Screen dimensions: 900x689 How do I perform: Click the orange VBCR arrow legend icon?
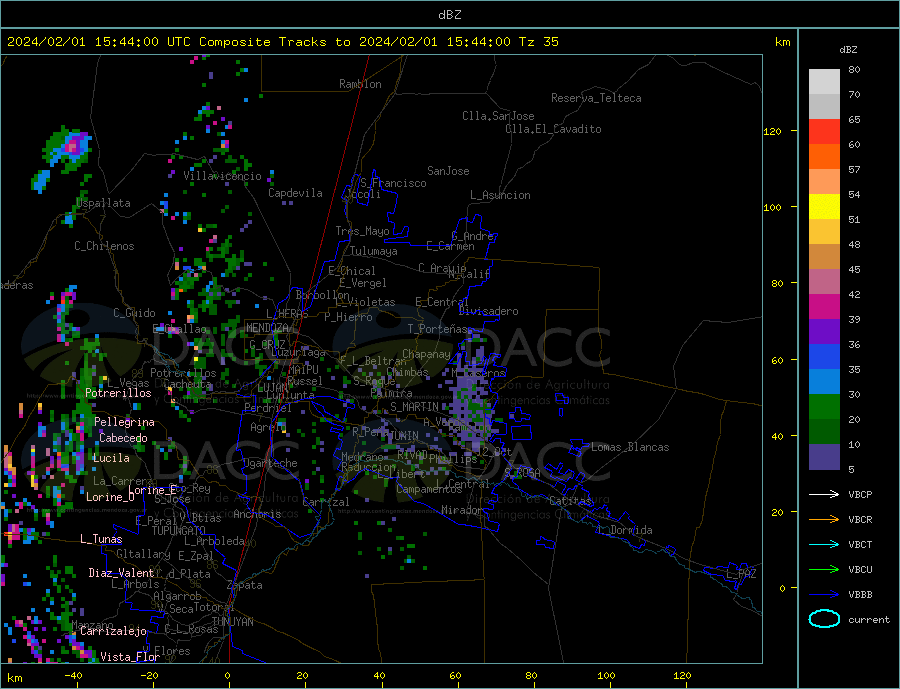[x=824, y=519]
